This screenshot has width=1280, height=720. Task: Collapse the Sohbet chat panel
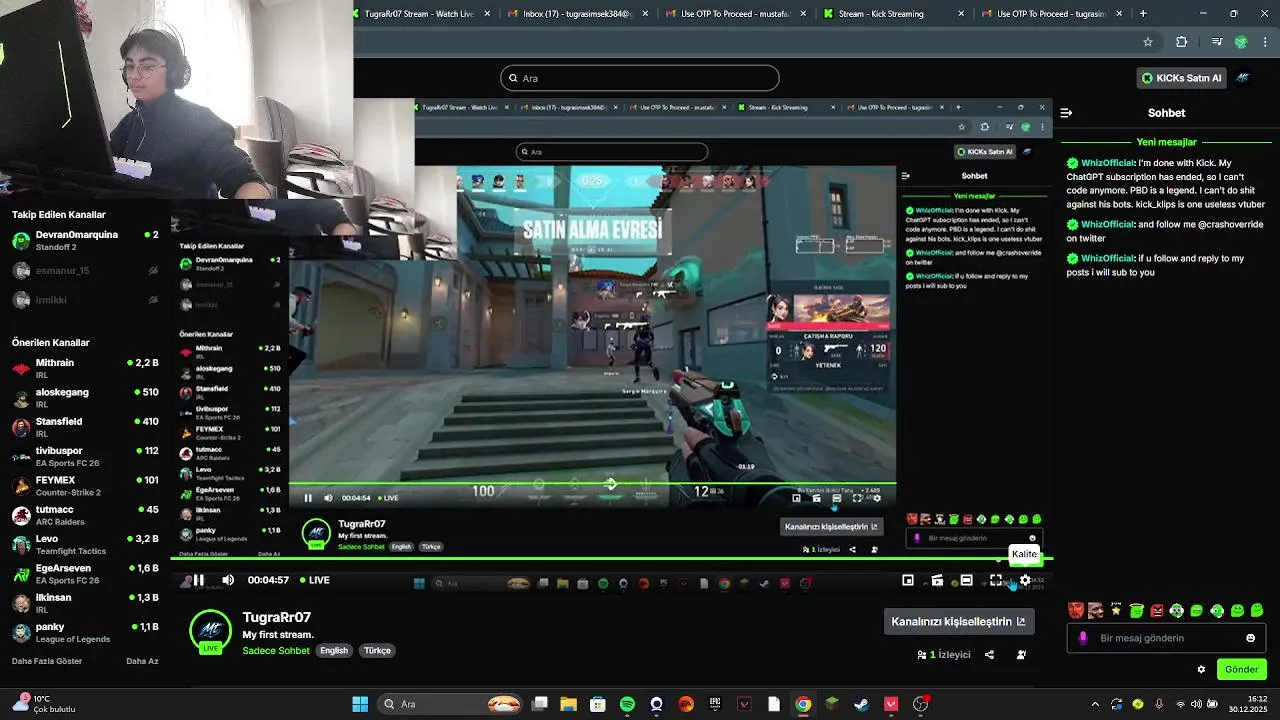[1066, 113]
